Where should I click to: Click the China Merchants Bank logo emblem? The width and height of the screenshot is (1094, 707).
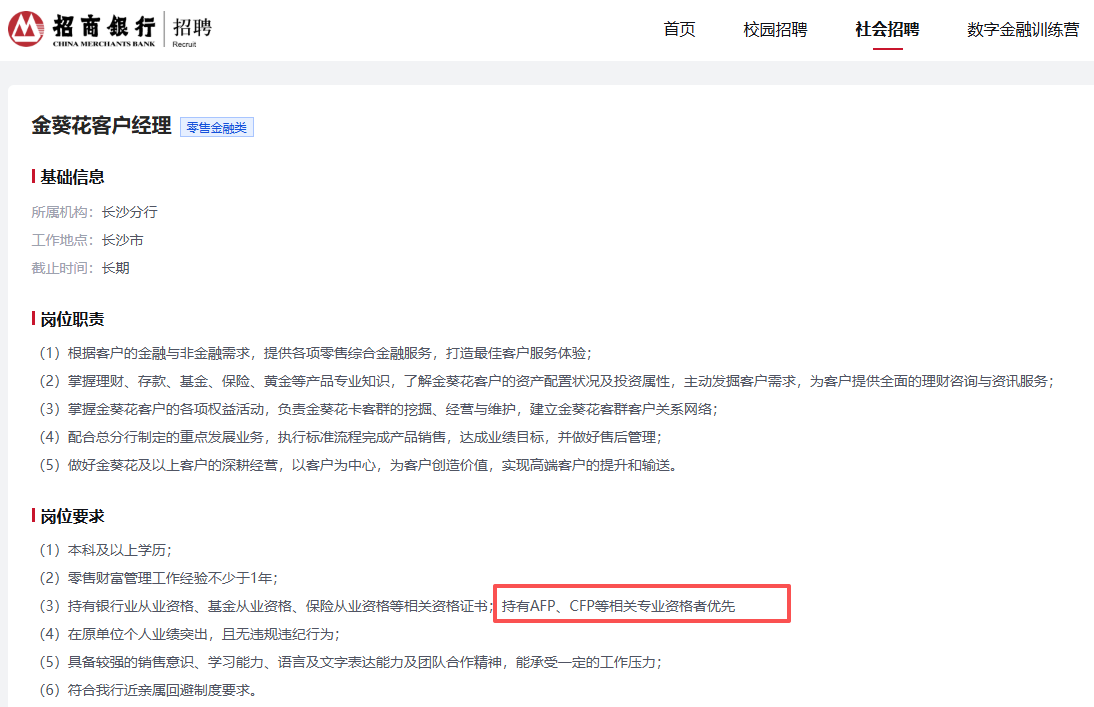(26, 29)
